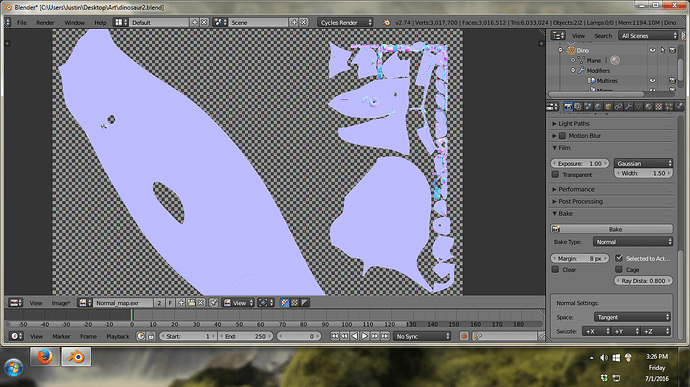
Task: Click the material sphere icon next to Plane
Action: 615,60
